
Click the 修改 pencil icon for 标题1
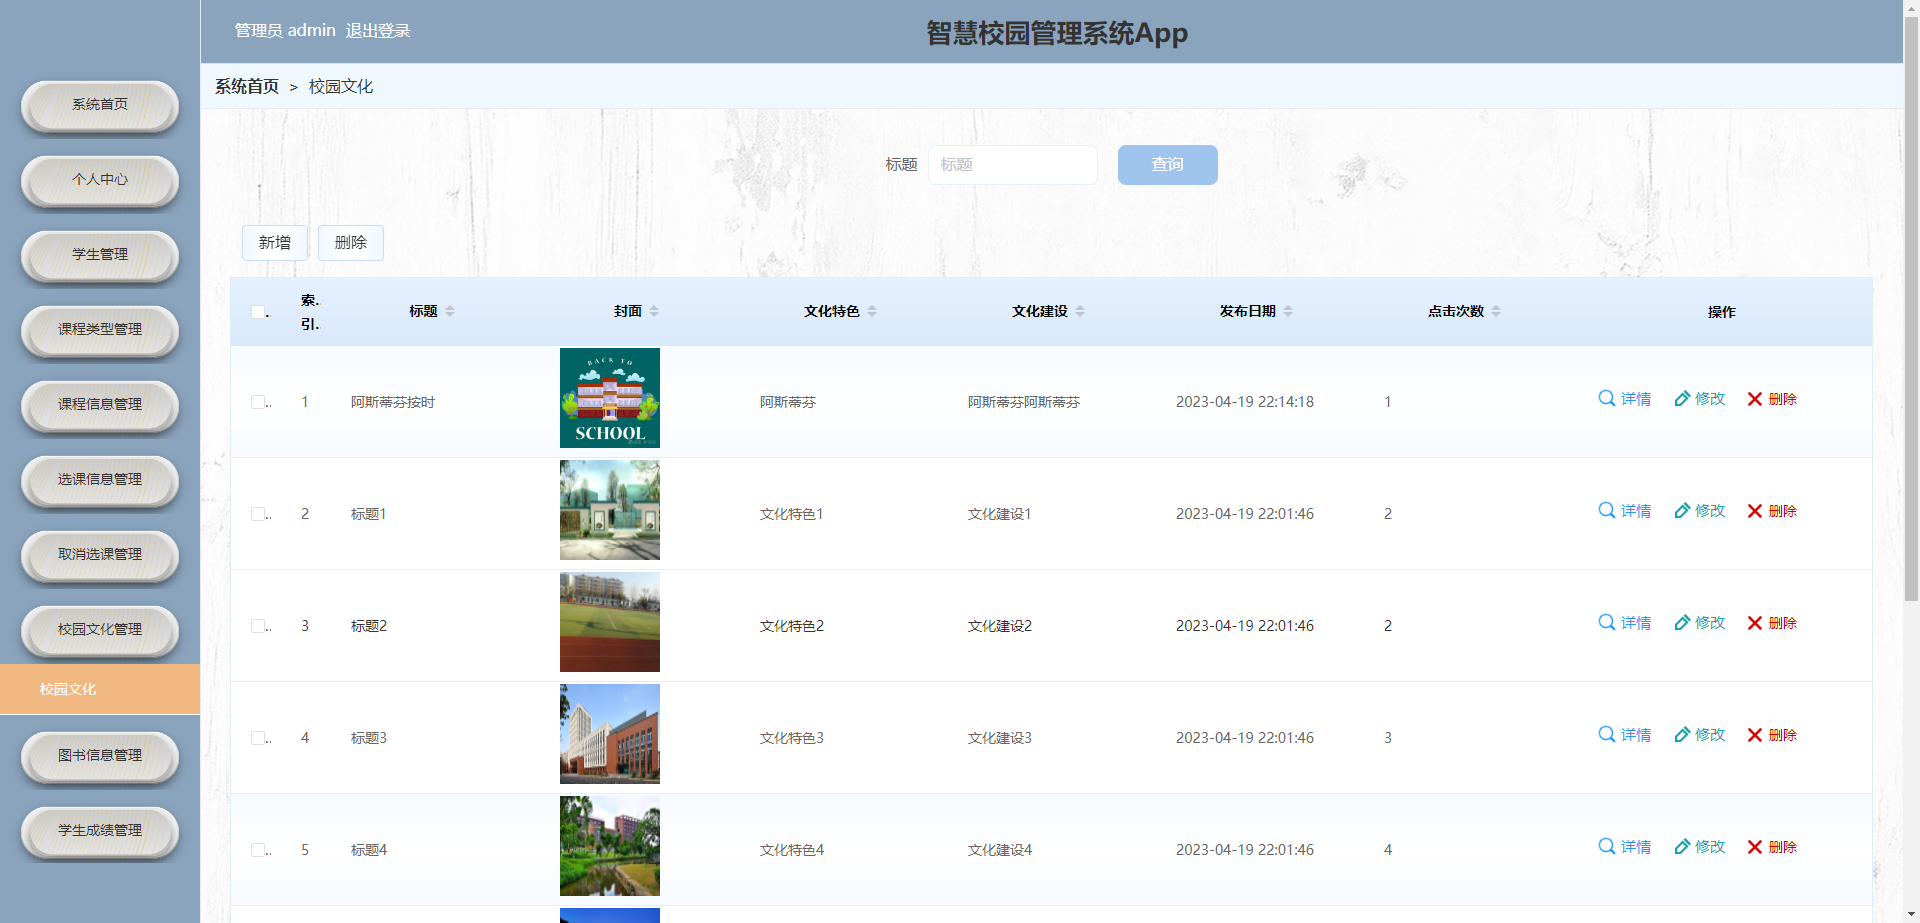coord(1699,510)
